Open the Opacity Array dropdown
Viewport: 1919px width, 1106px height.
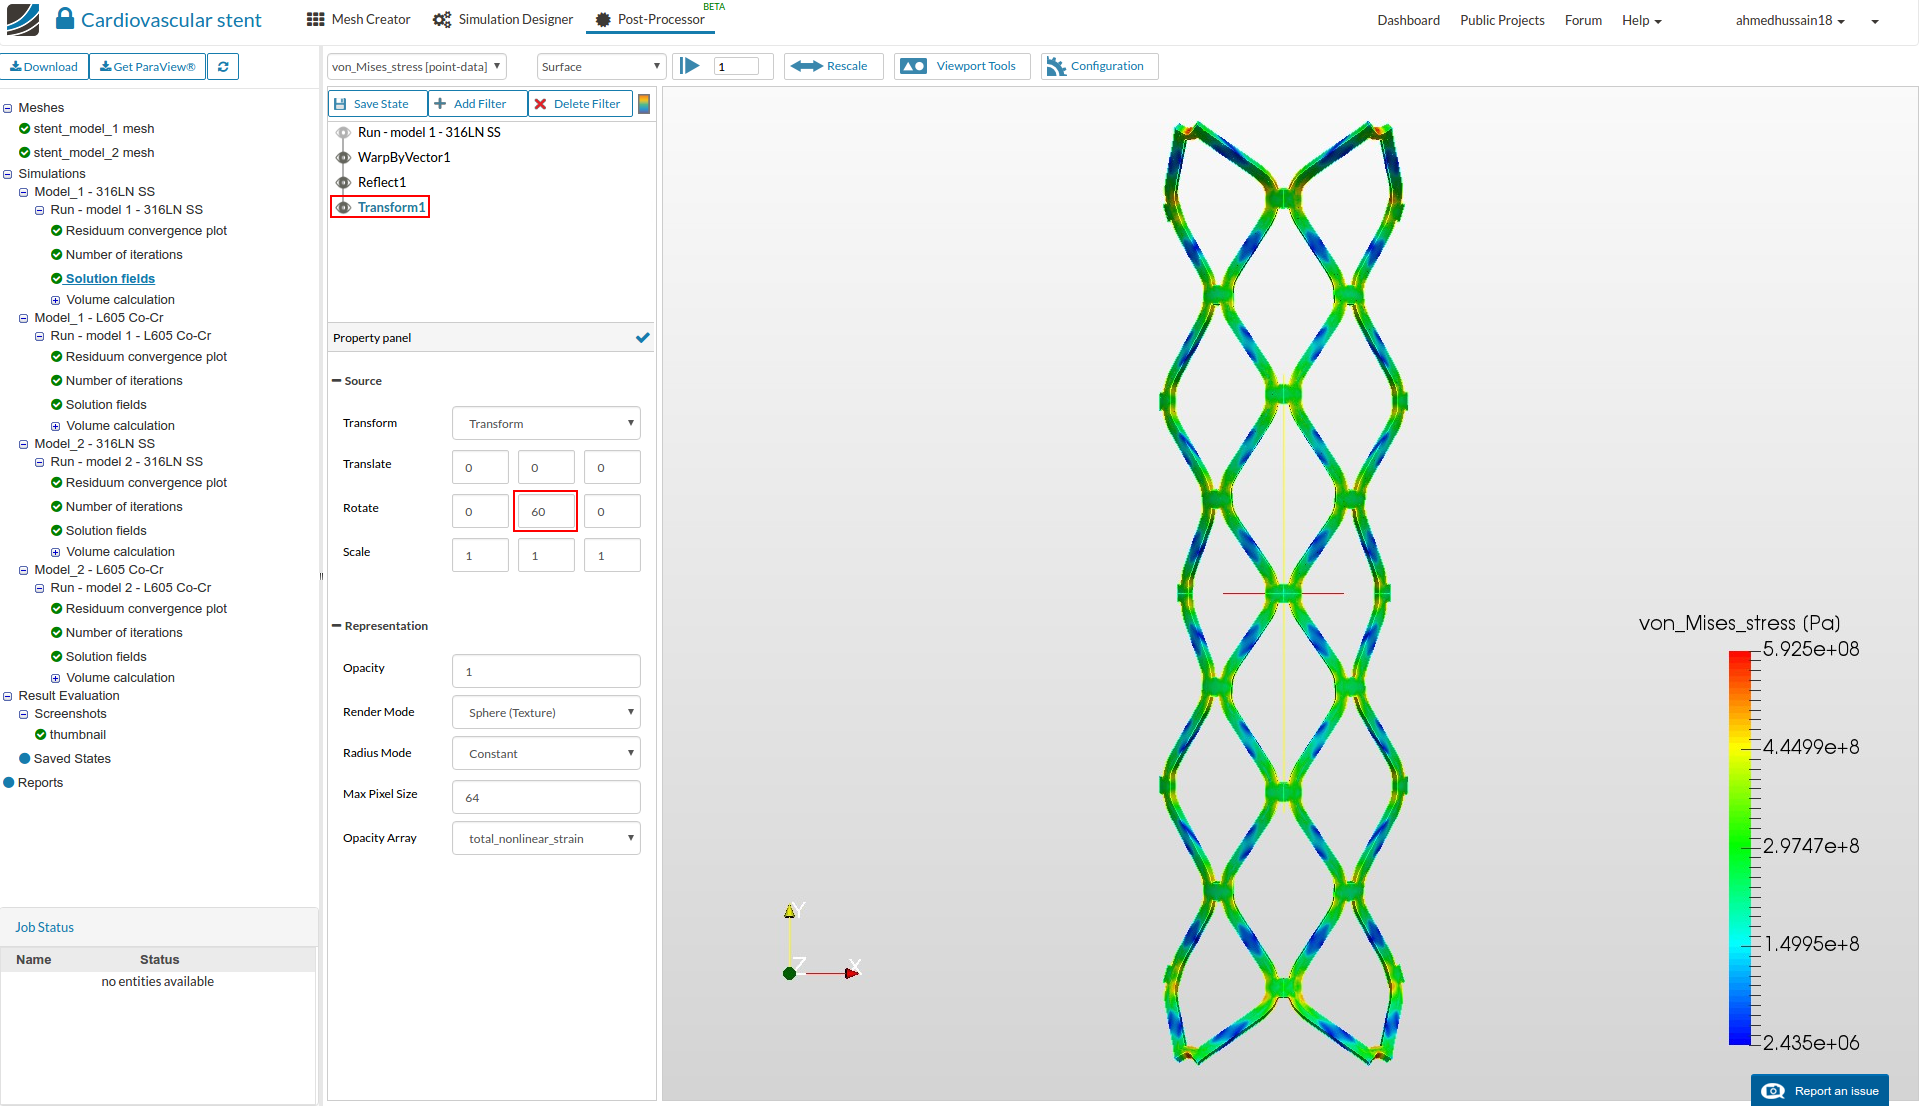pos(545,838)
